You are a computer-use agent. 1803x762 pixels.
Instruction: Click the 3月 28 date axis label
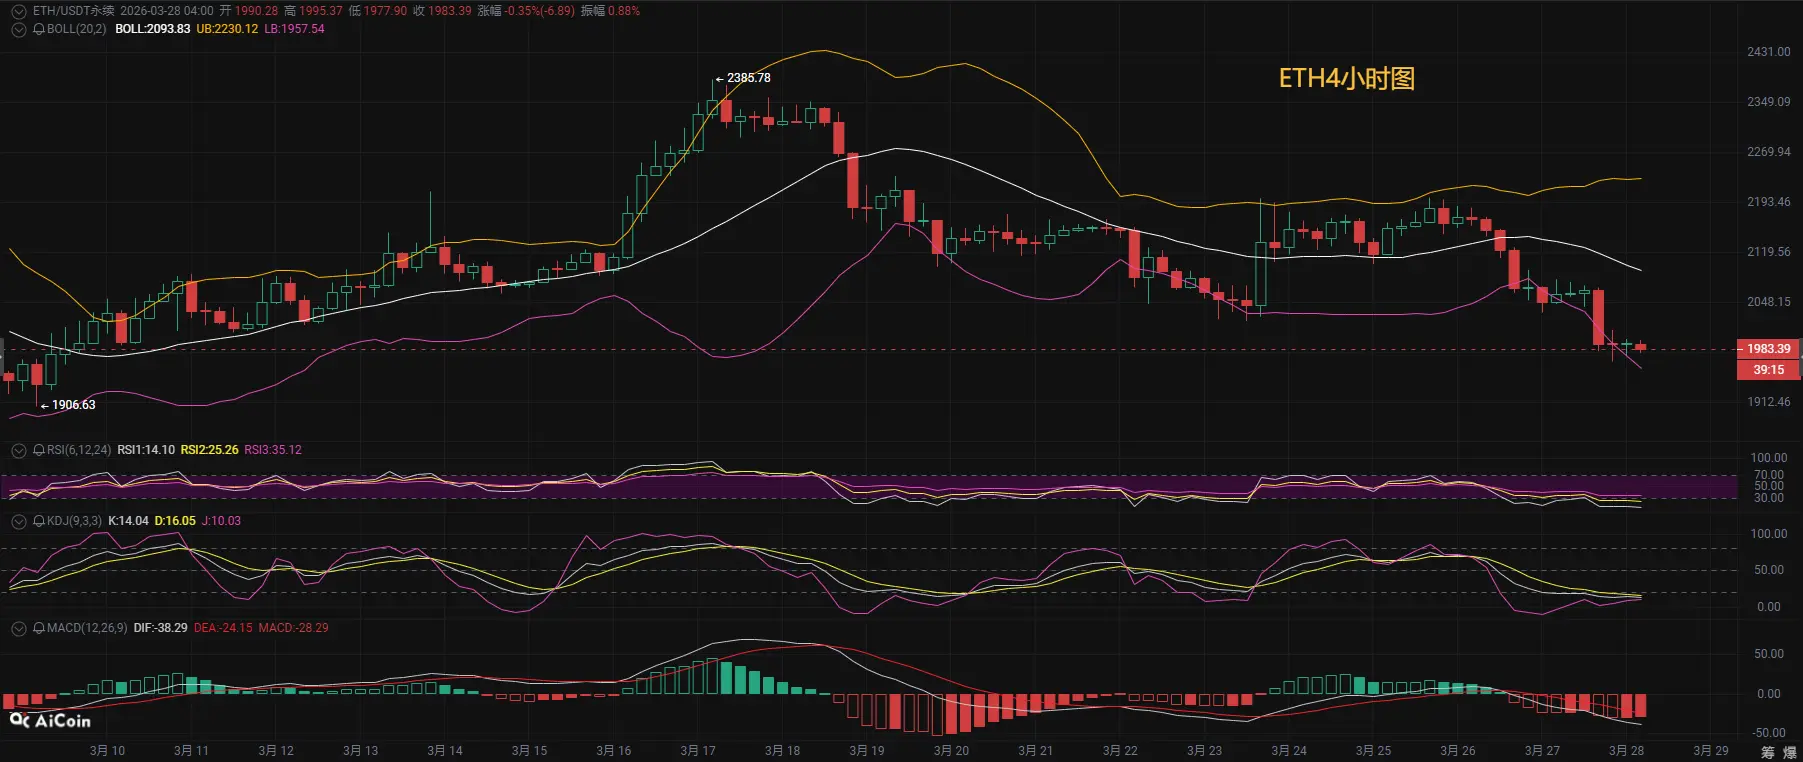pos(1626,751)
